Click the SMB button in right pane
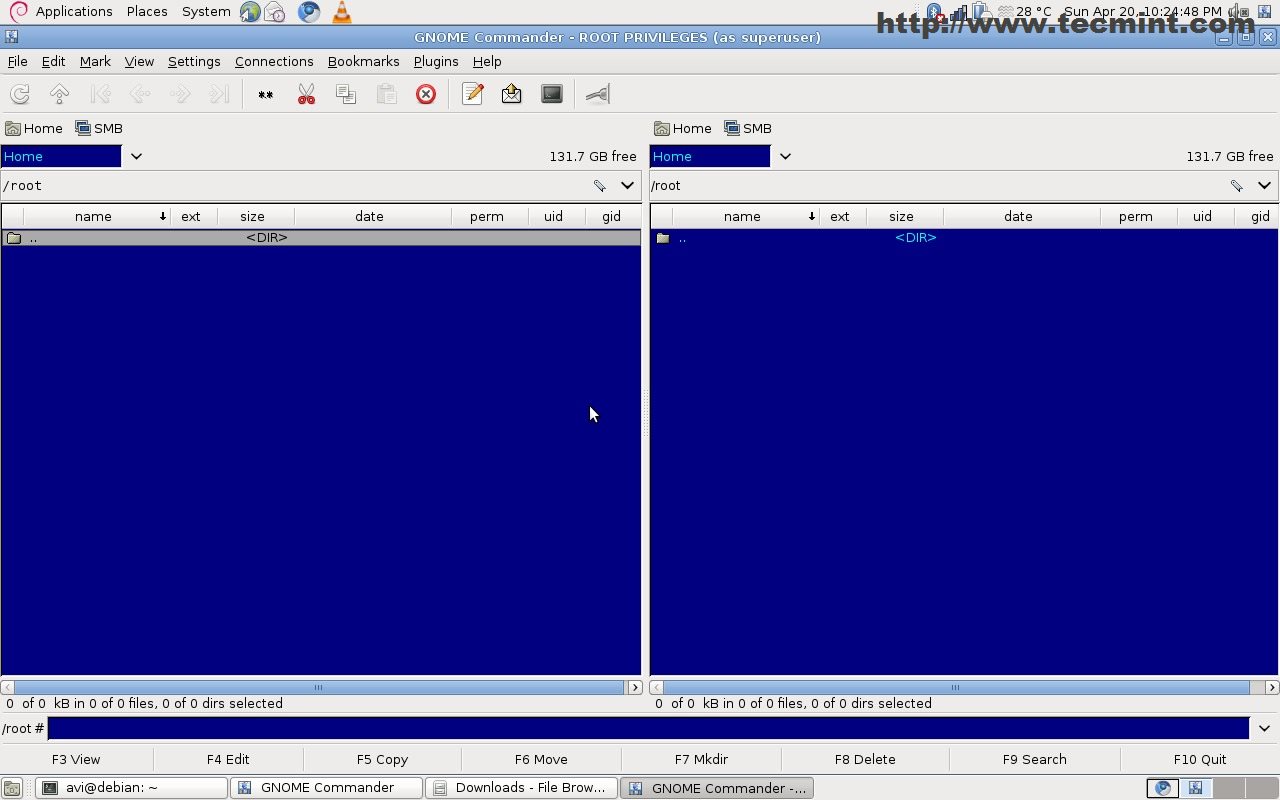1280x800 pixels. click(748, 128)
